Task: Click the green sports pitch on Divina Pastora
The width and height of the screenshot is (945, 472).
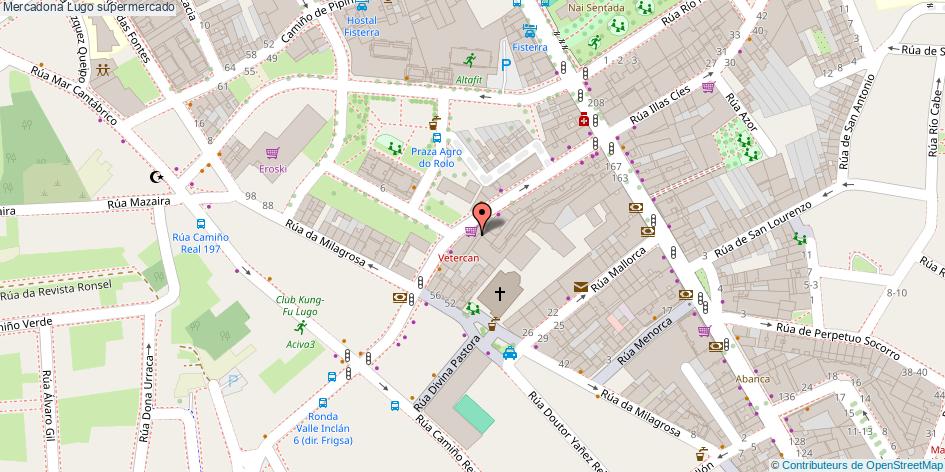Action: click(474, 414)
